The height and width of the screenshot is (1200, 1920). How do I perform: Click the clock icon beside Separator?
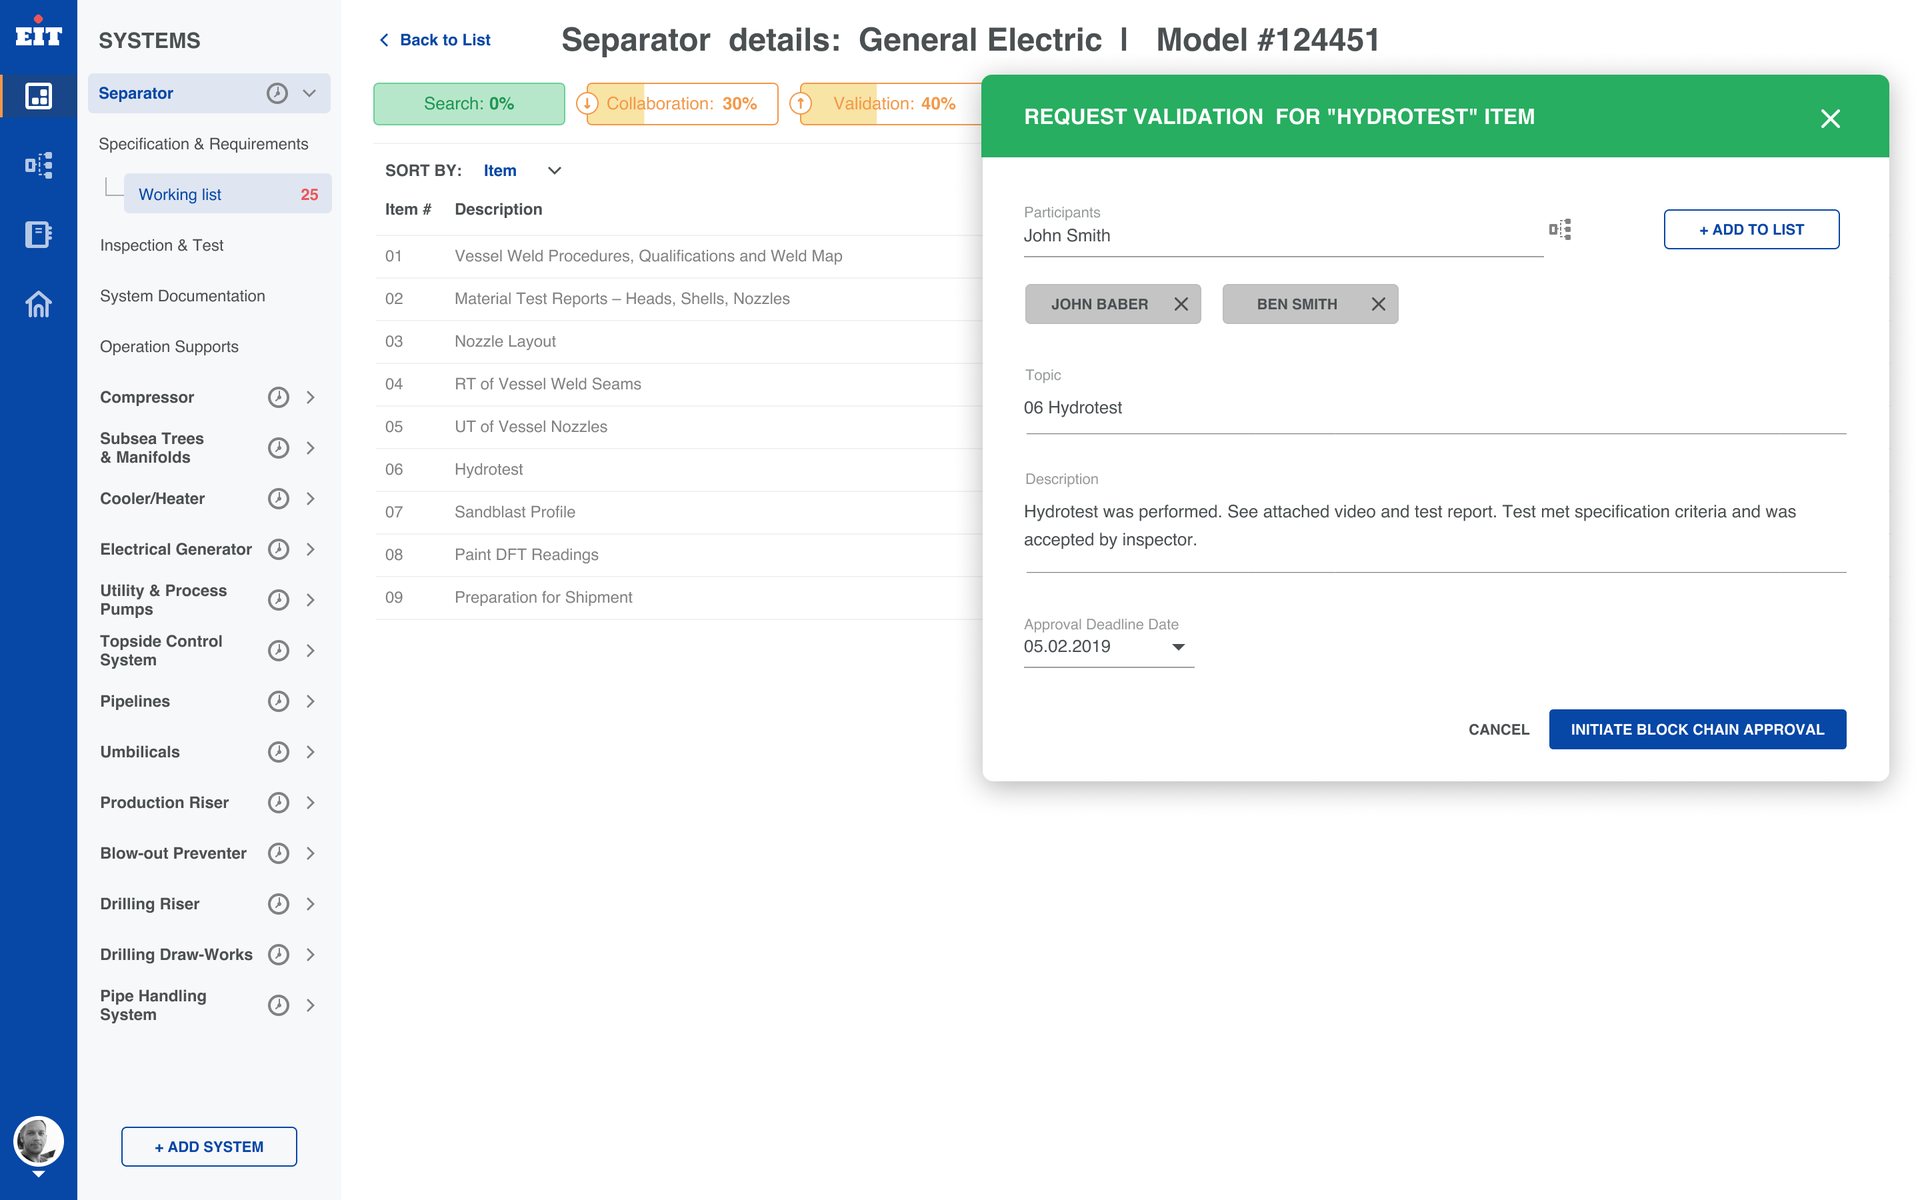pos(277,93)
